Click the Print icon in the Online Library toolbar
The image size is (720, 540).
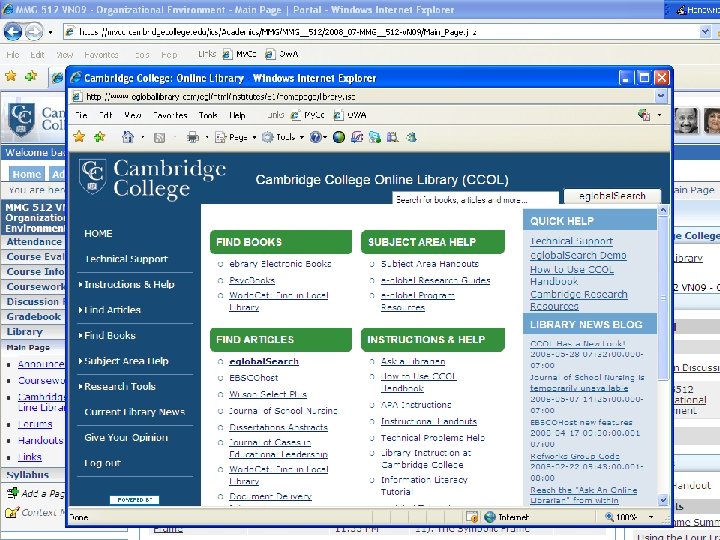[x=193, y=137]
